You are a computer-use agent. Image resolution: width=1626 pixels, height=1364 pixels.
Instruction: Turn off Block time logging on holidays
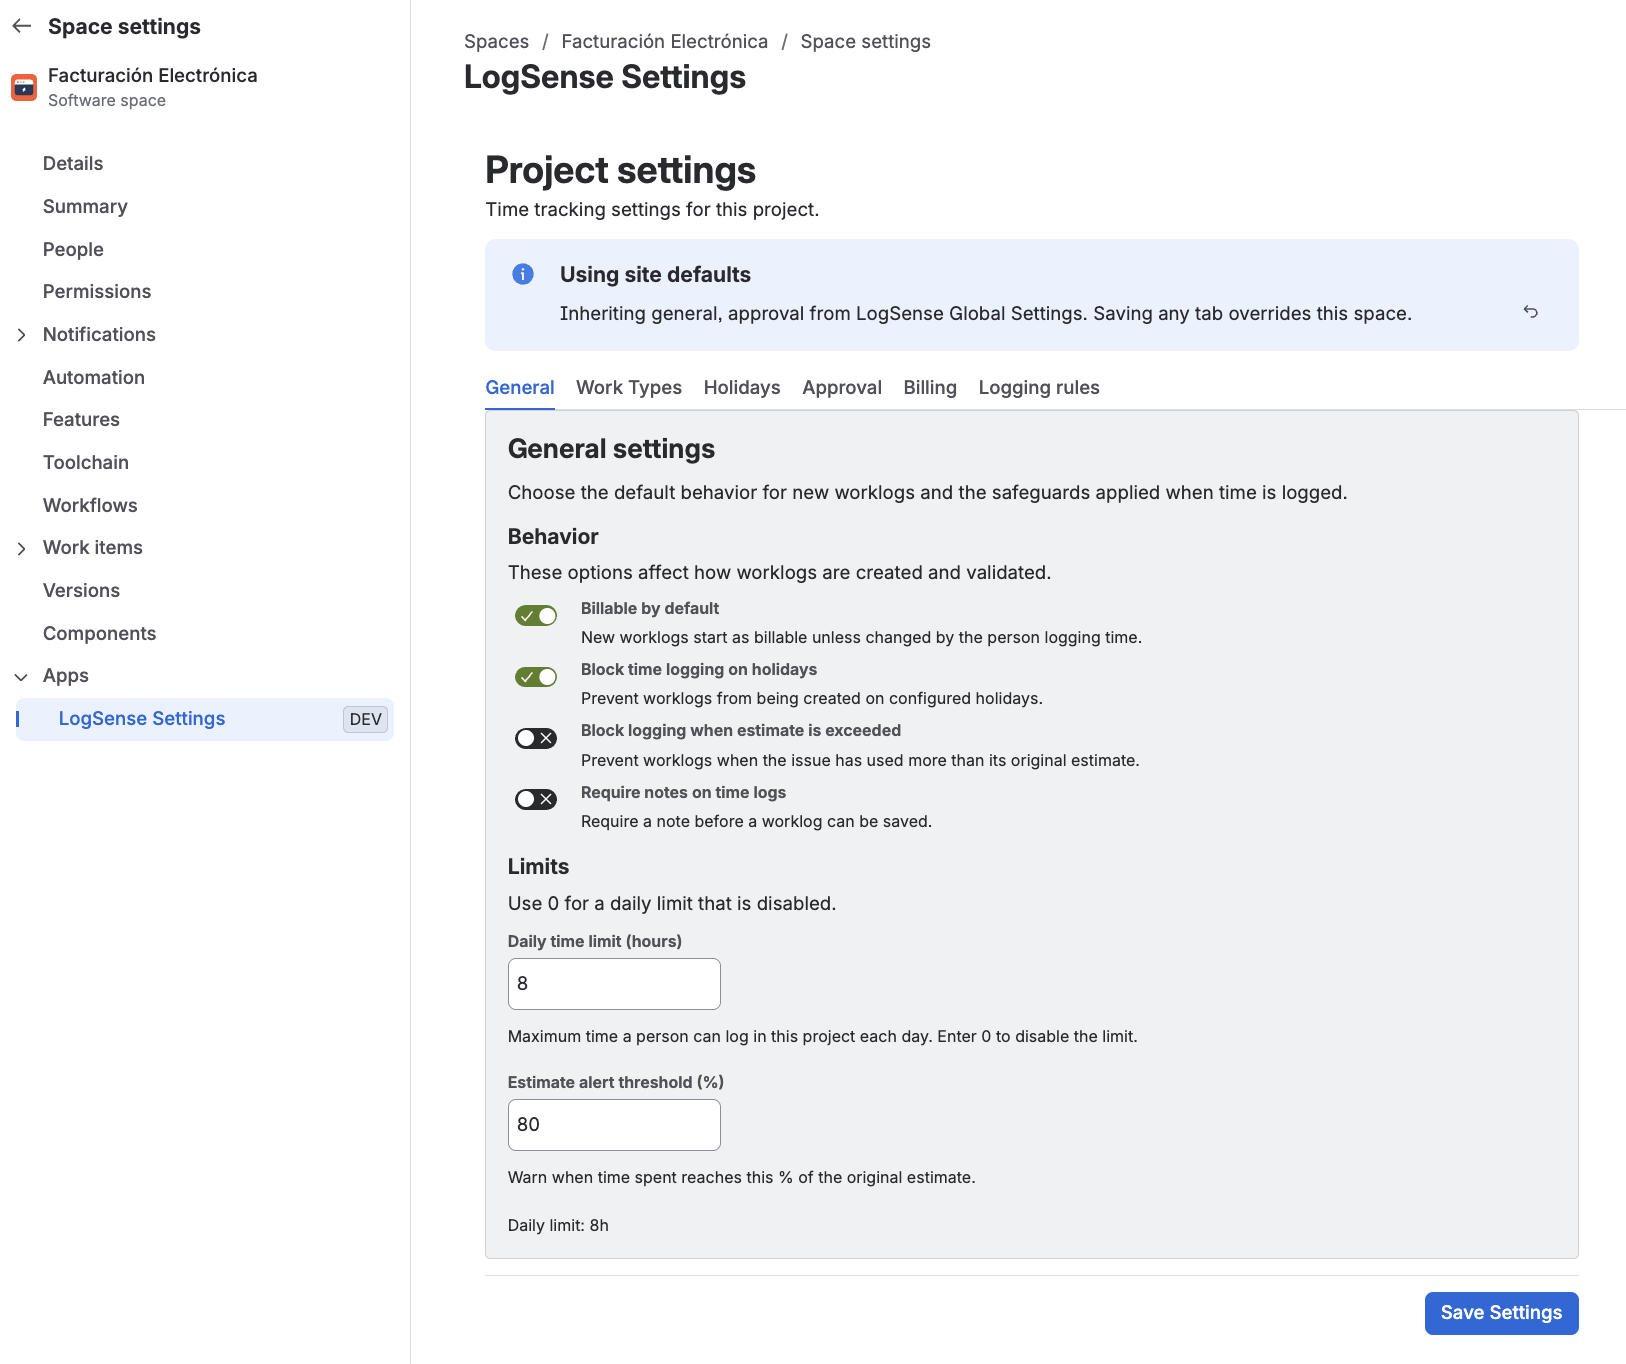(x=536, y=677)
